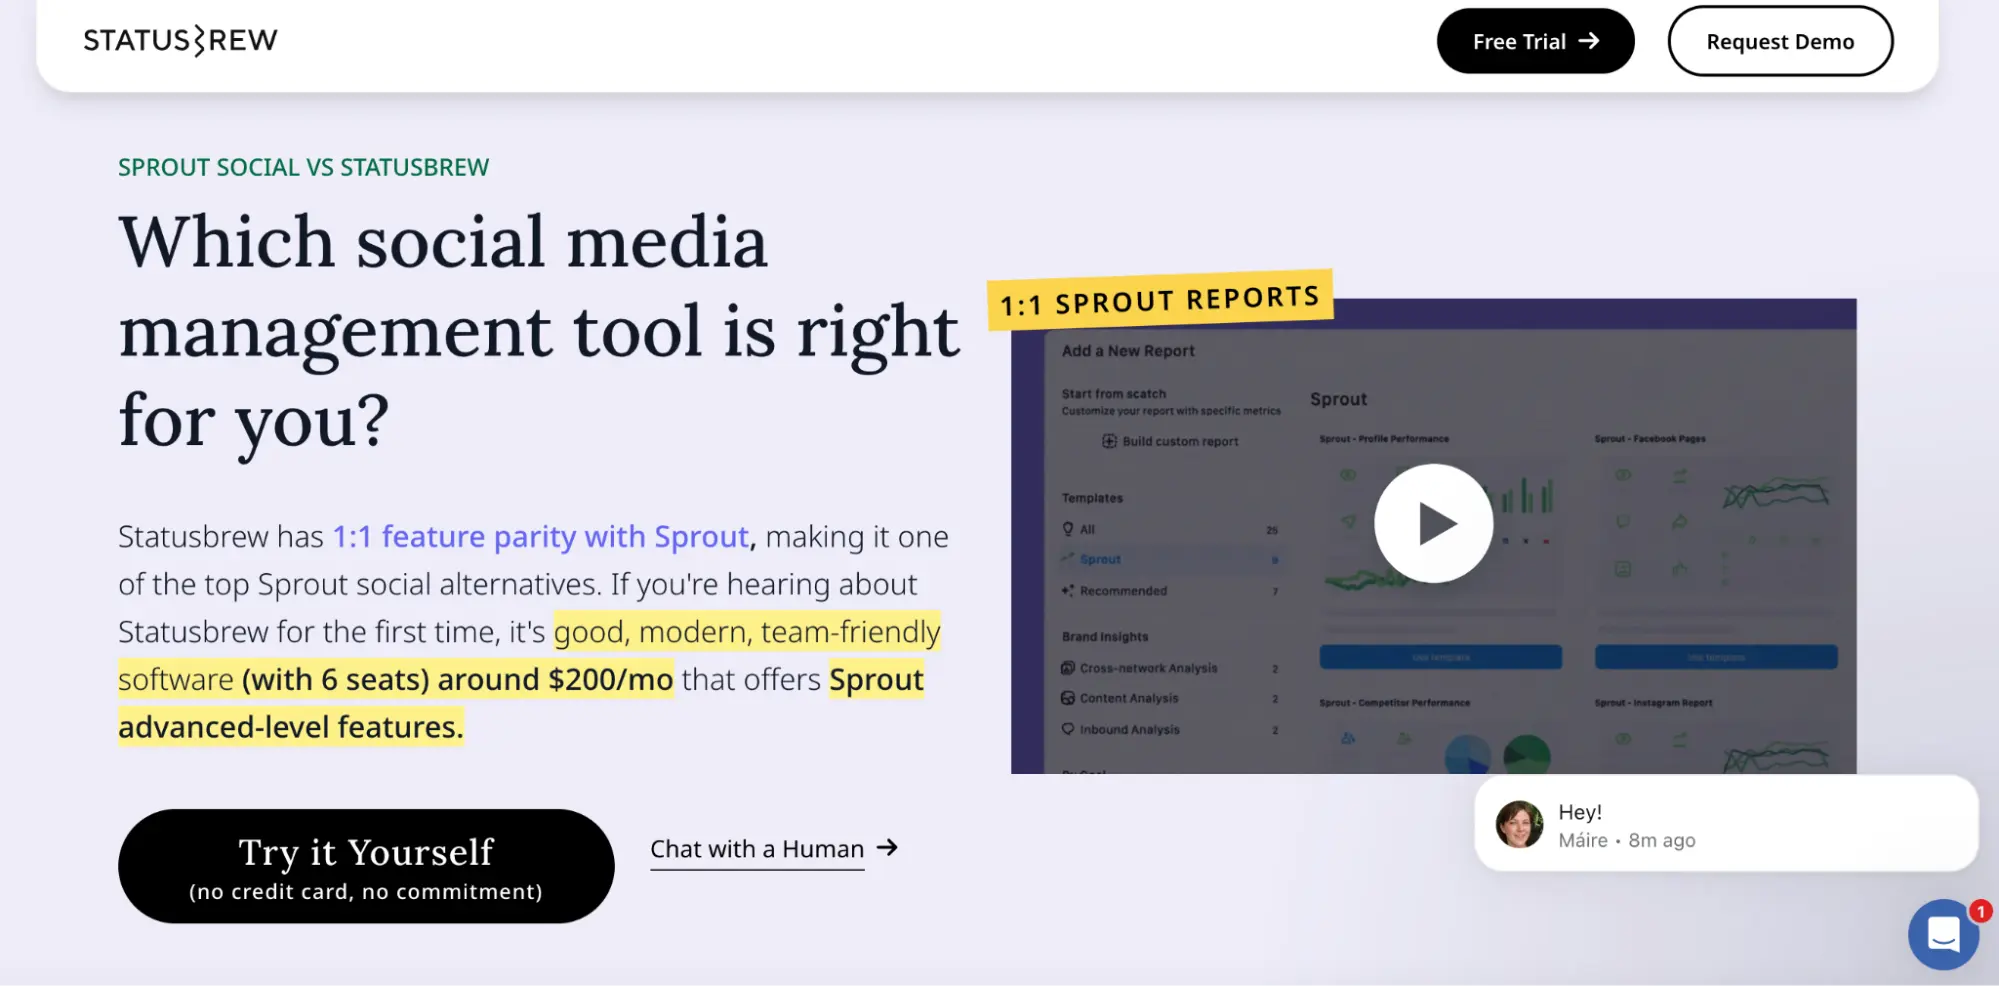This screenshot has height=986, width=1999.
Task: Select Sprout in the Templates list
Action: coord(1100,559)
